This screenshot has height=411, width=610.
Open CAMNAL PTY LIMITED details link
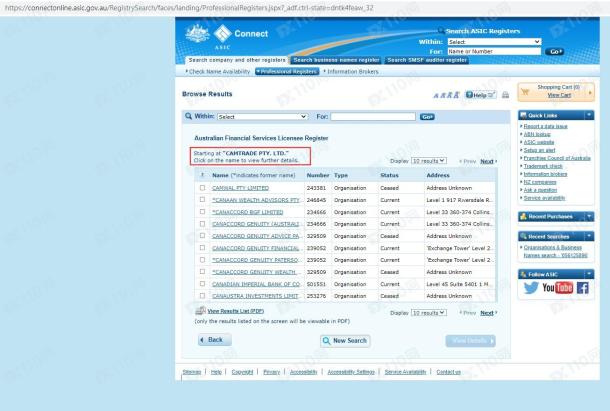point(240,188)
